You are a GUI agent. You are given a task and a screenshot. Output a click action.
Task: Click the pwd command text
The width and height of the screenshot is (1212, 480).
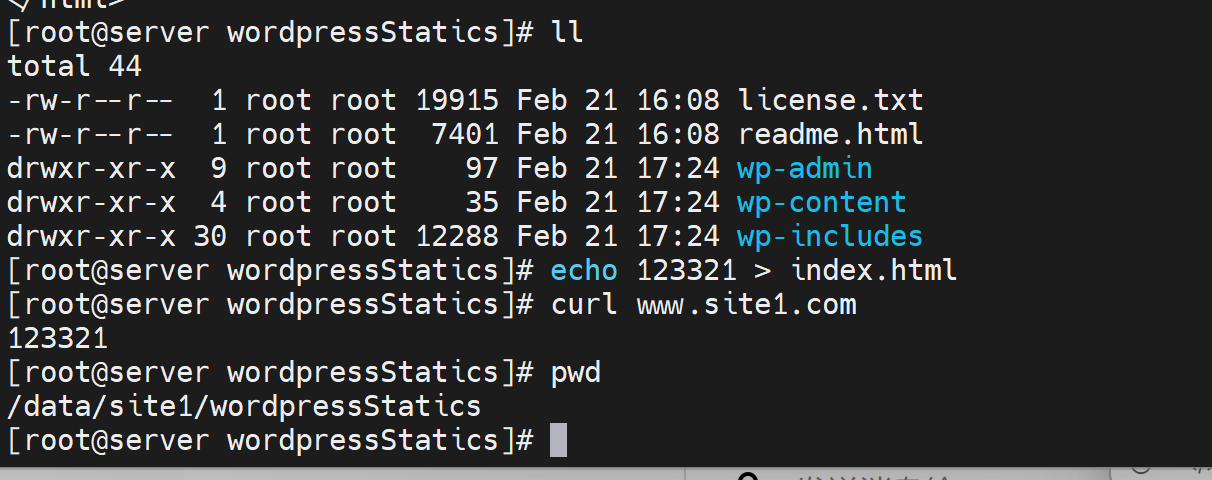tap(576, 372)
